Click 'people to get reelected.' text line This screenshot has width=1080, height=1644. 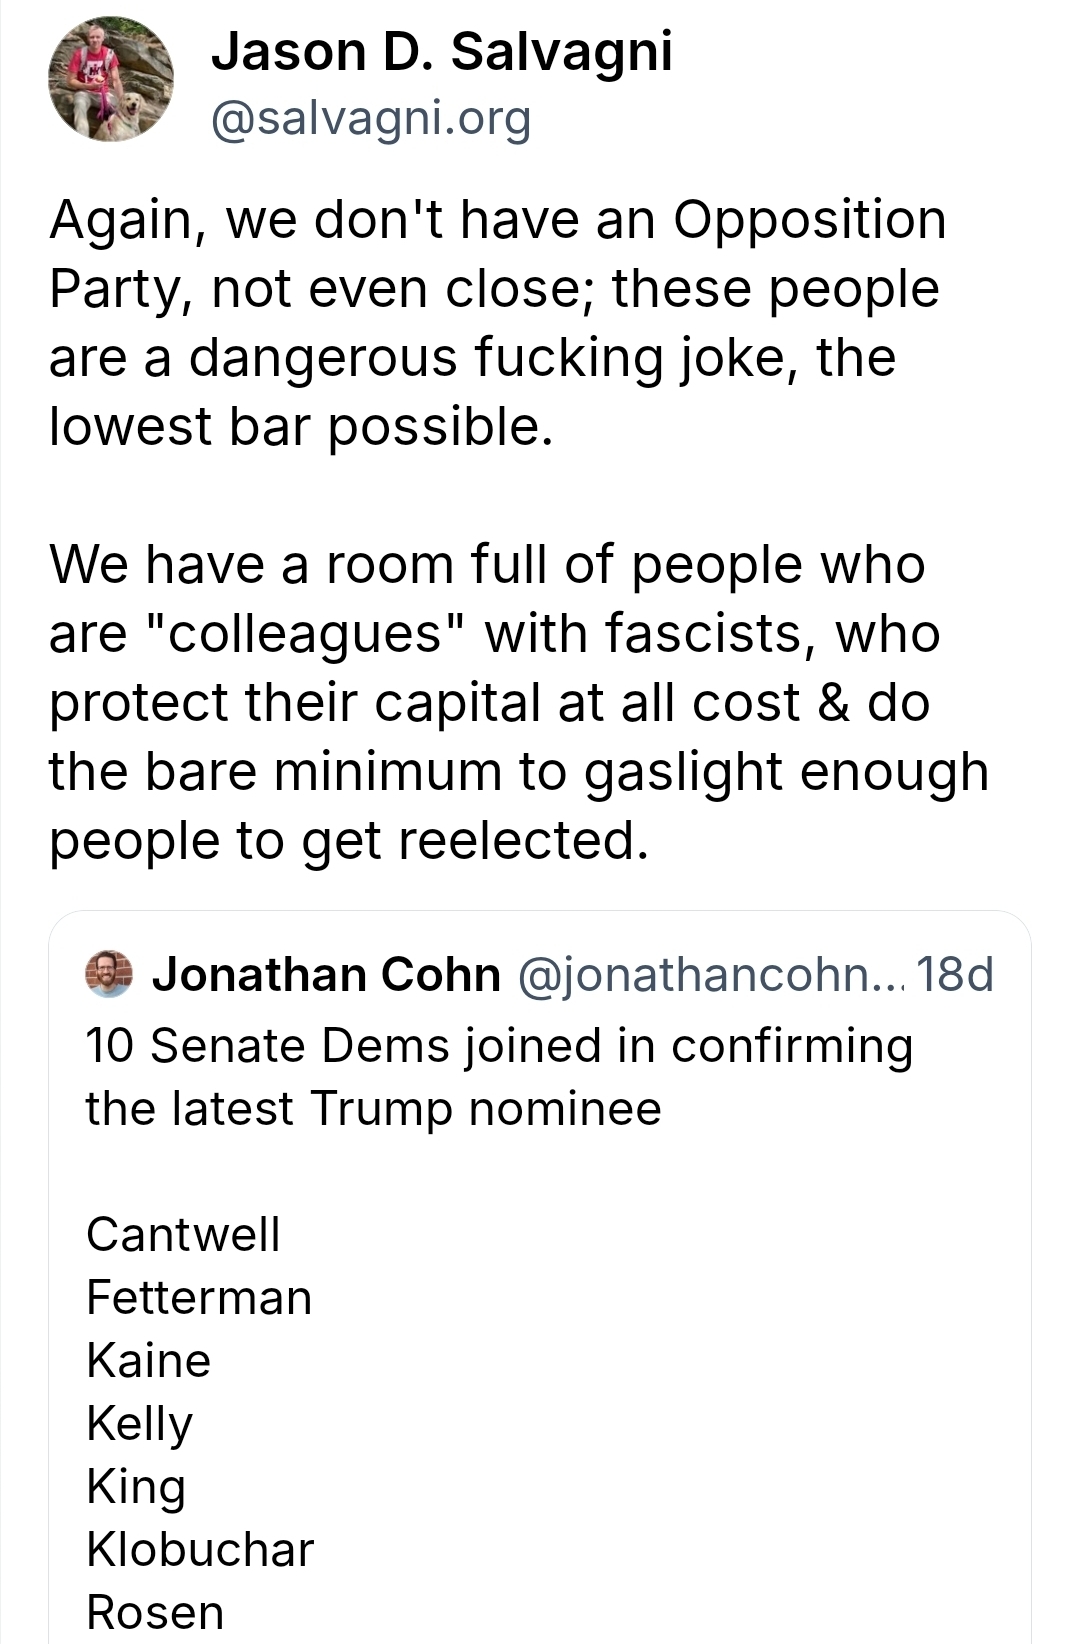(x=349, y=840)
